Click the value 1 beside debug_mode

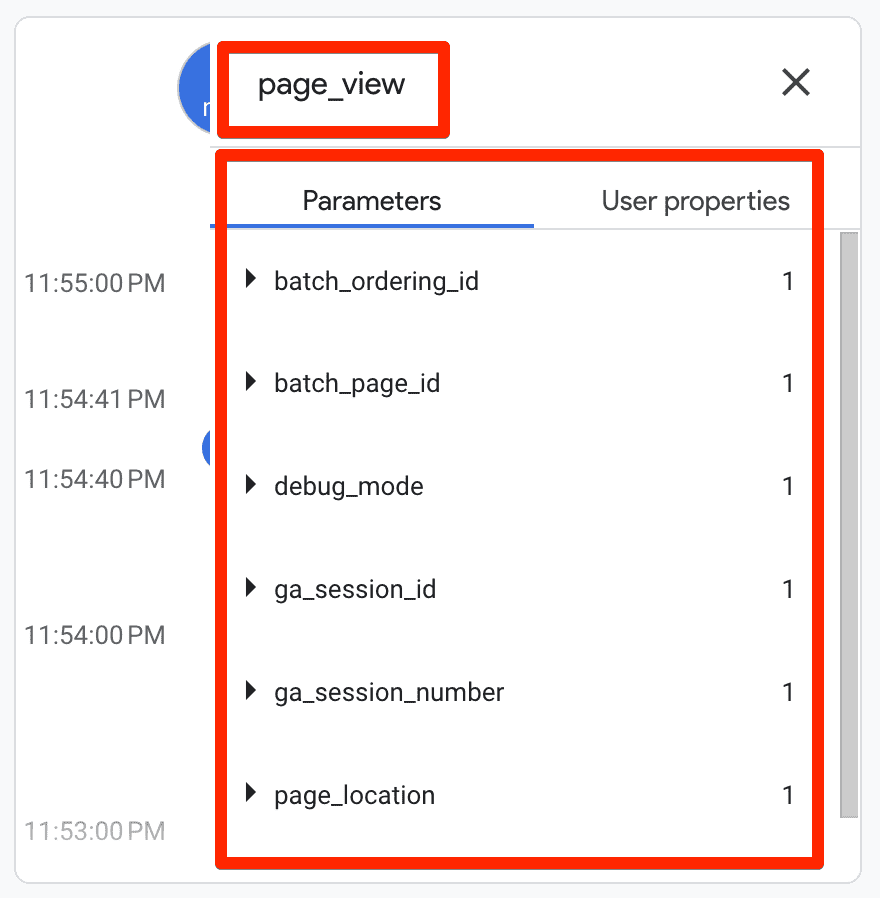coord(788,486)
